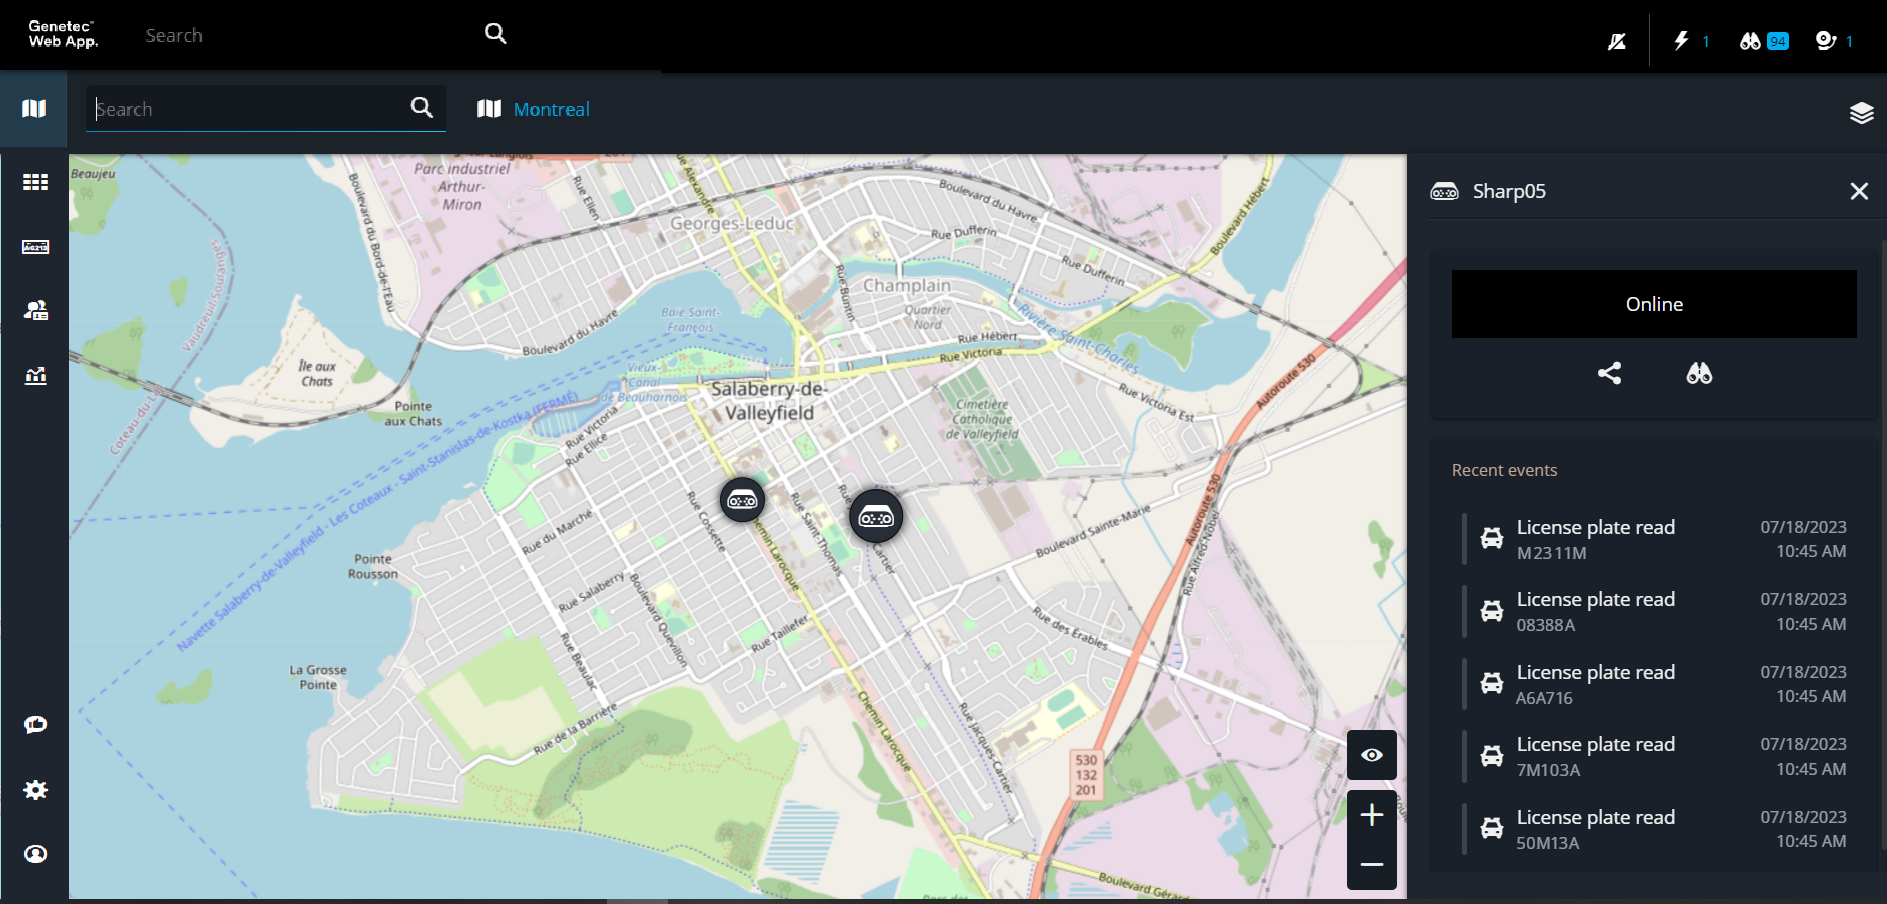This screenshot has height=904, width=1887.
Task: Click the zoom in plus control
Action: [x=1371, y=814]
